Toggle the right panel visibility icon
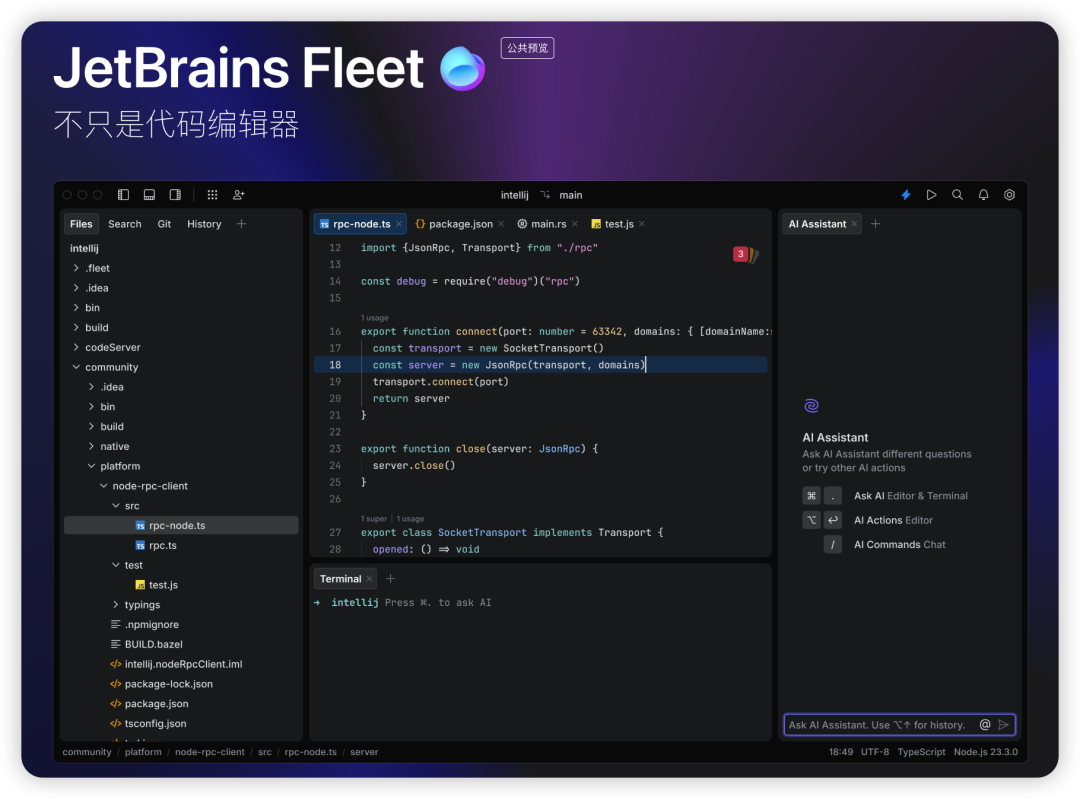1080x799 pixels. click(175, 194)
